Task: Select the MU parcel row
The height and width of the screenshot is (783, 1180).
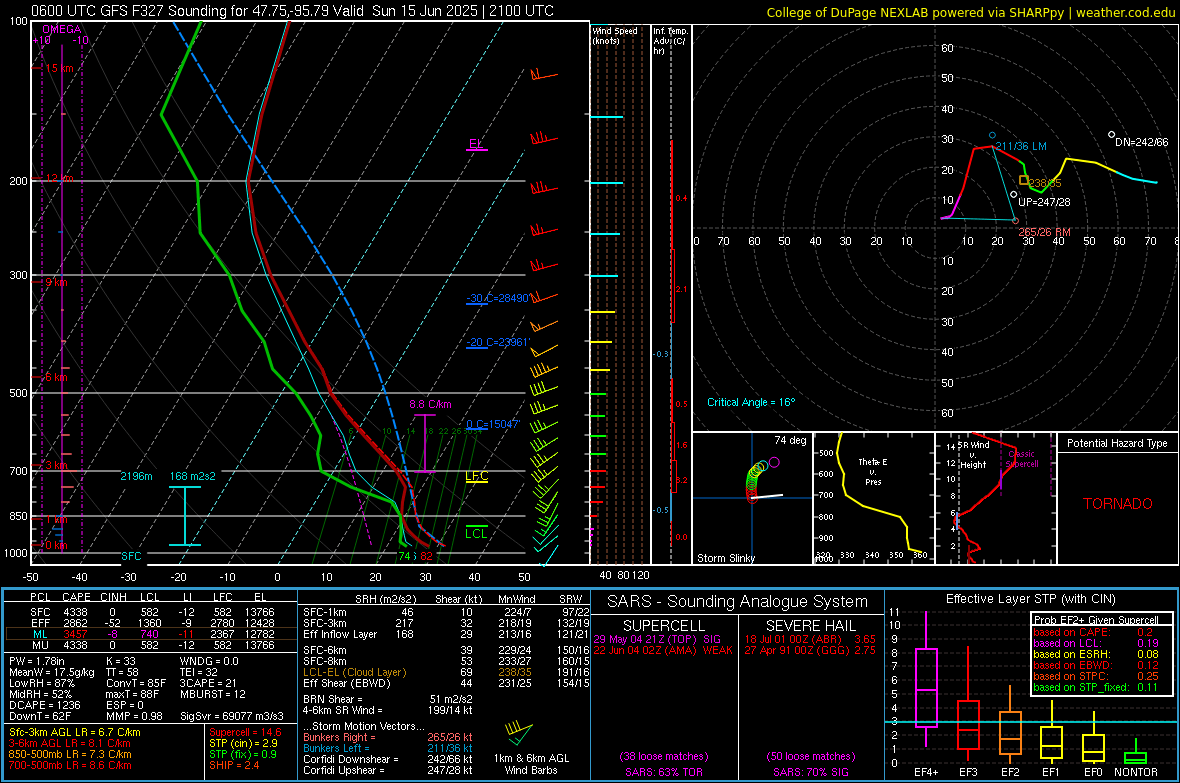Action: pos(151,644)
